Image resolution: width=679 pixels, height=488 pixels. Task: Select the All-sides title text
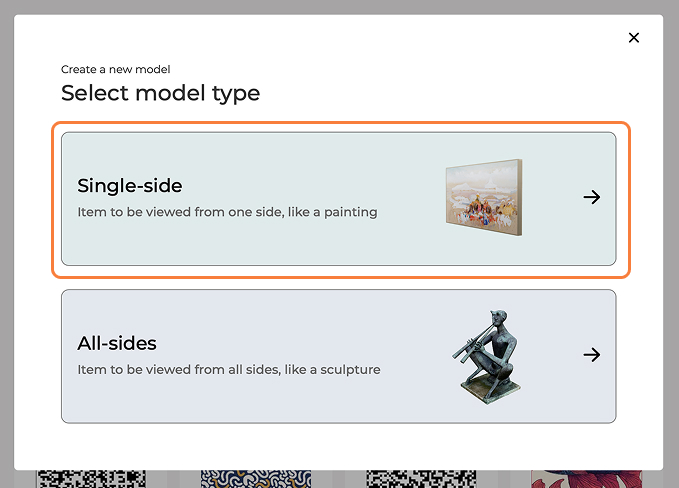pos(117,343)
